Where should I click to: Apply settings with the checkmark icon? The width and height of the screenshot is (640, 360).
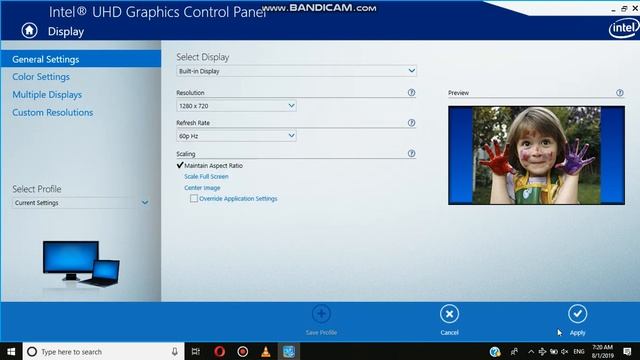578,314
